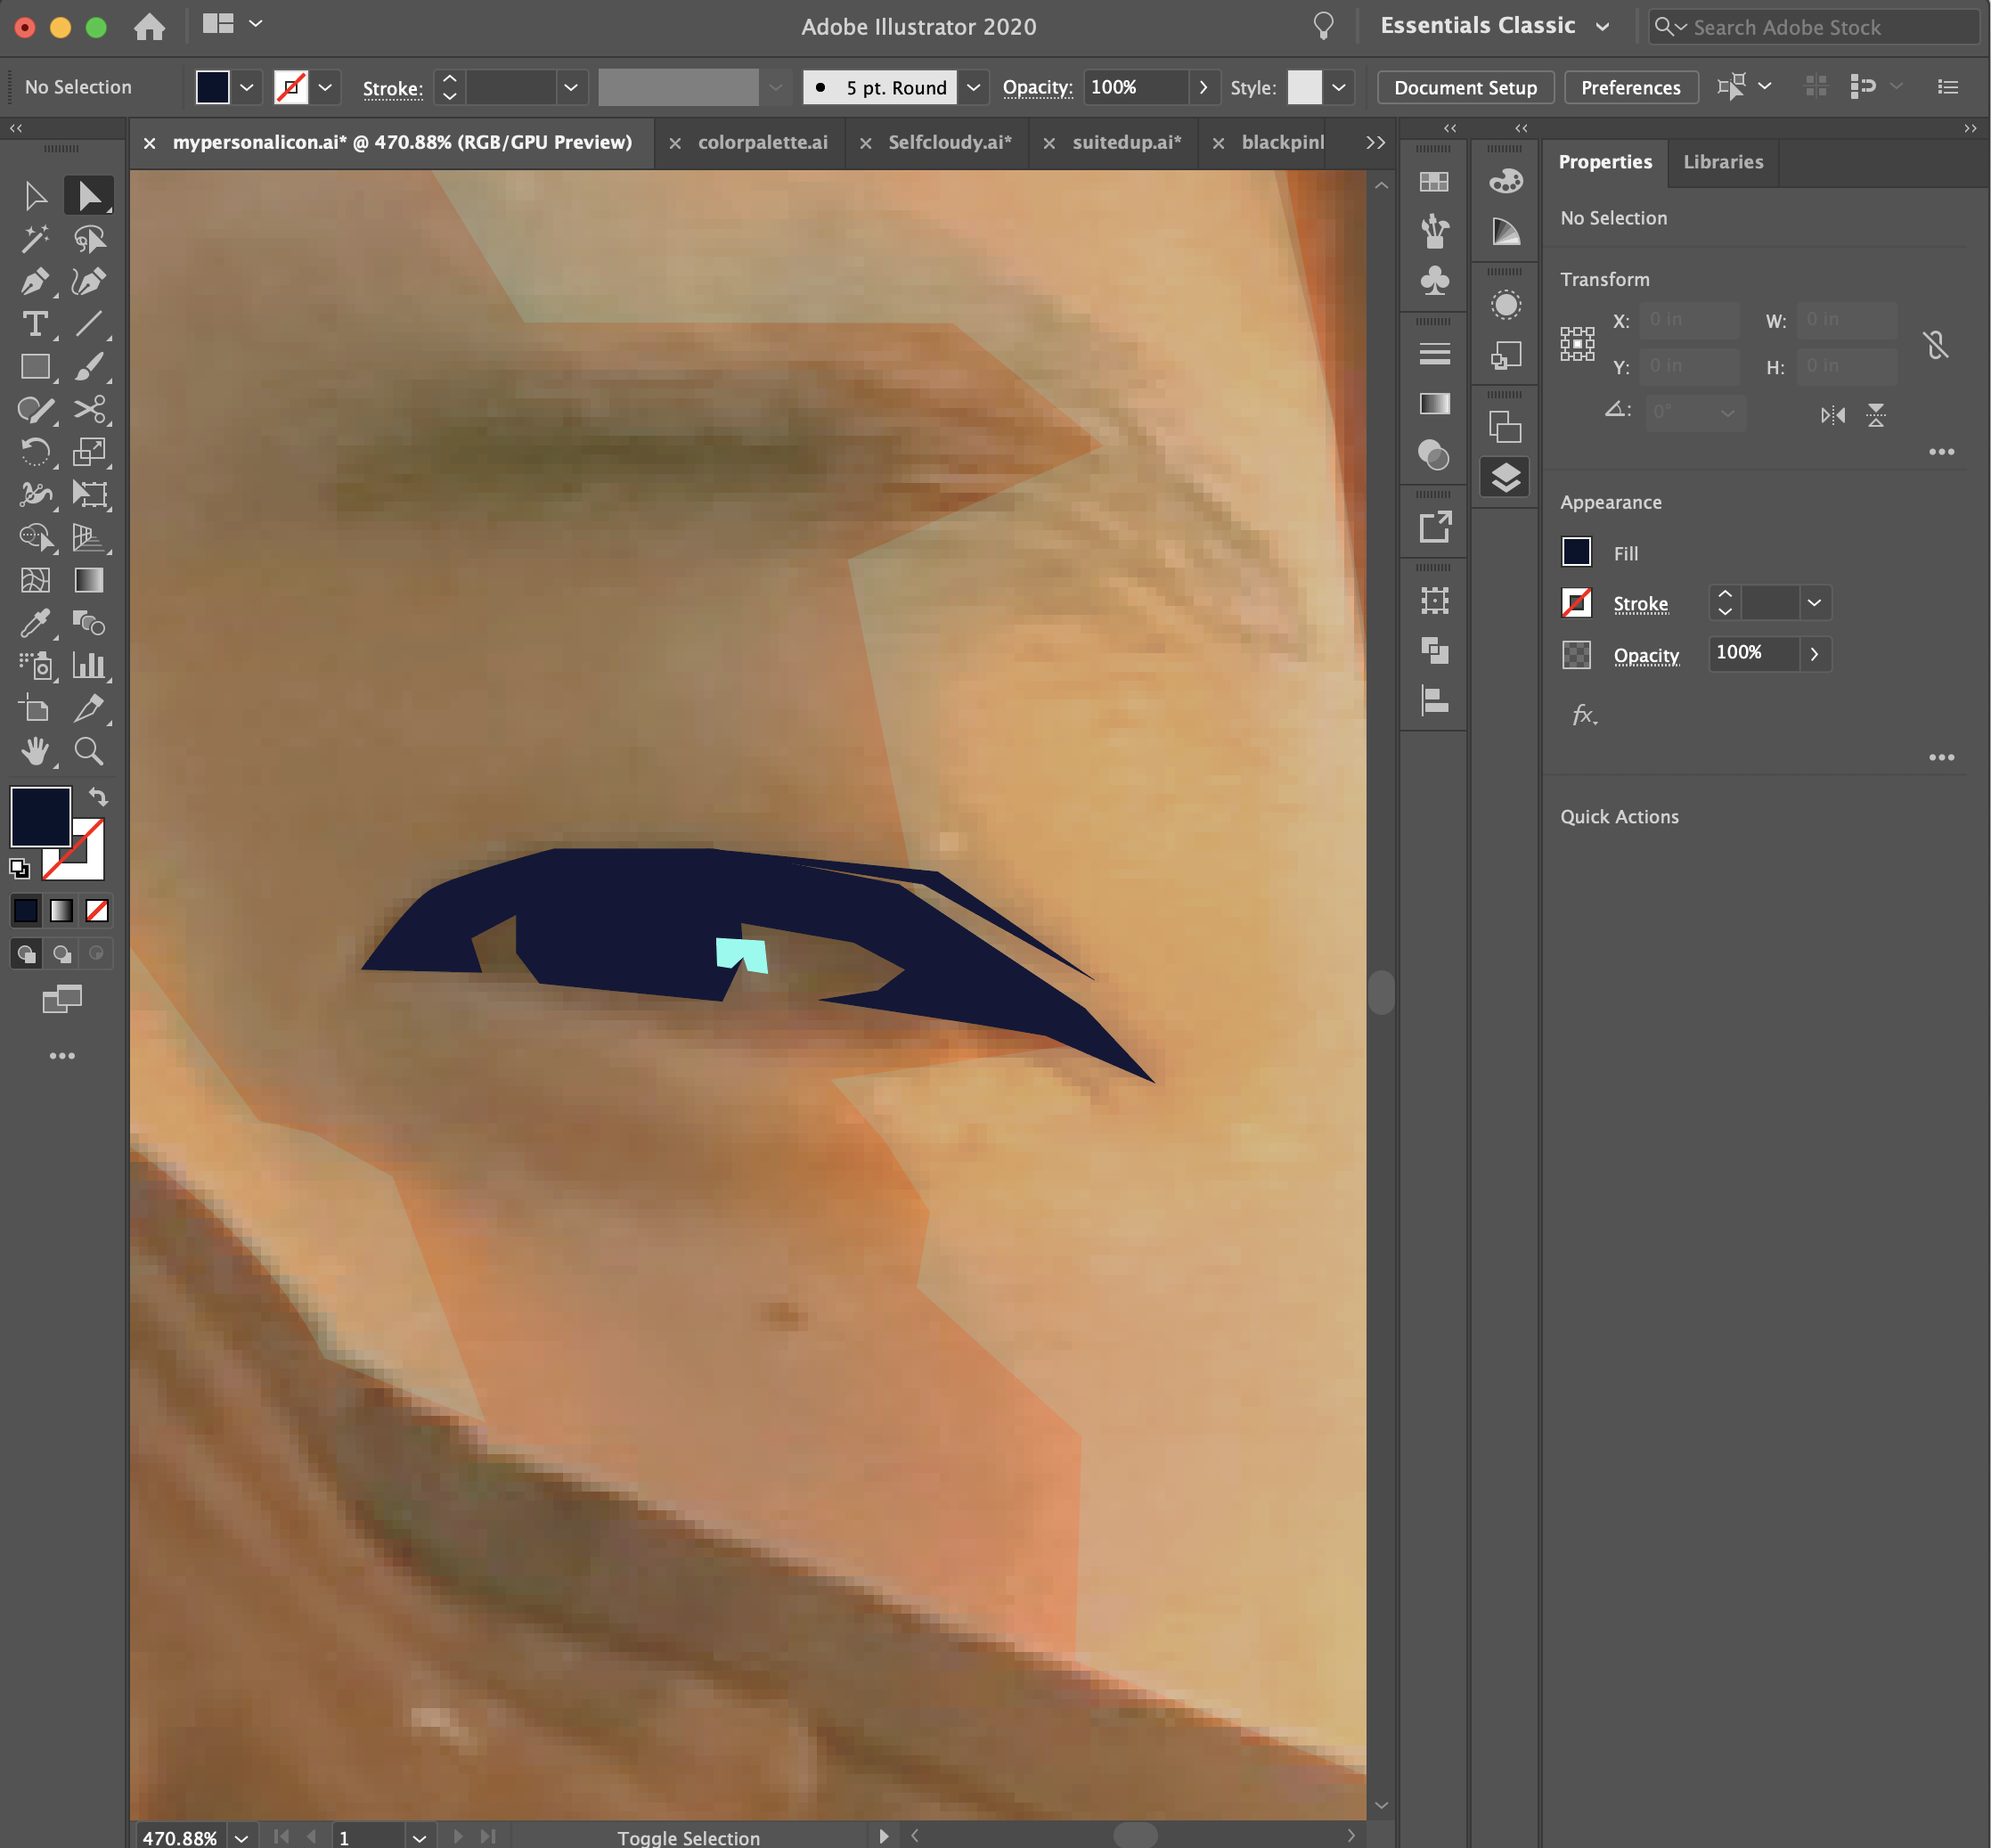Image resolution: width=1991 pixels, height=1848 pixels.
Task: Select the Selection tool
Action: [x=35, y=196]
